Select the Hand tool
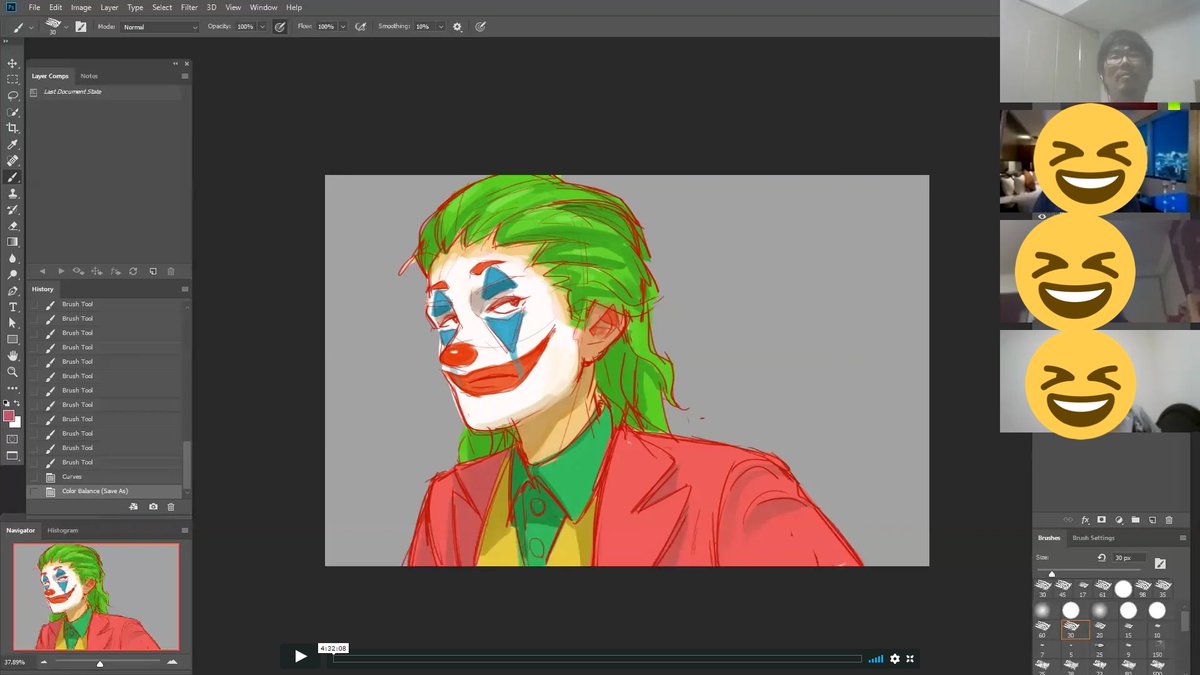This screenshot has height=675, width=1200. coord(12,355)
